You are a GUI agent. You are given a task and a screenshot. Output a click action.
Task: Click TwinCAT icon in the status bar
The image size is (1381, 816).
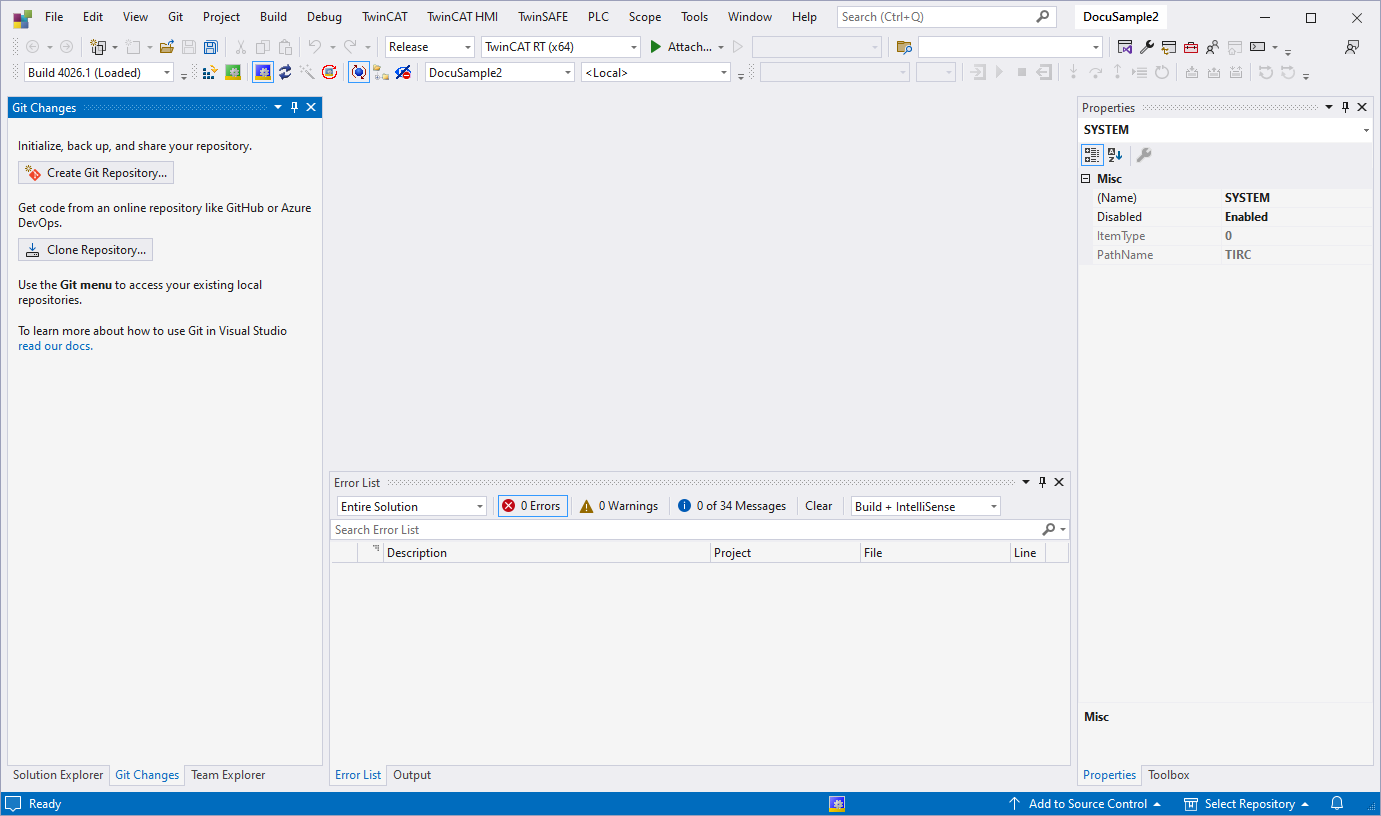coord(838,804)
